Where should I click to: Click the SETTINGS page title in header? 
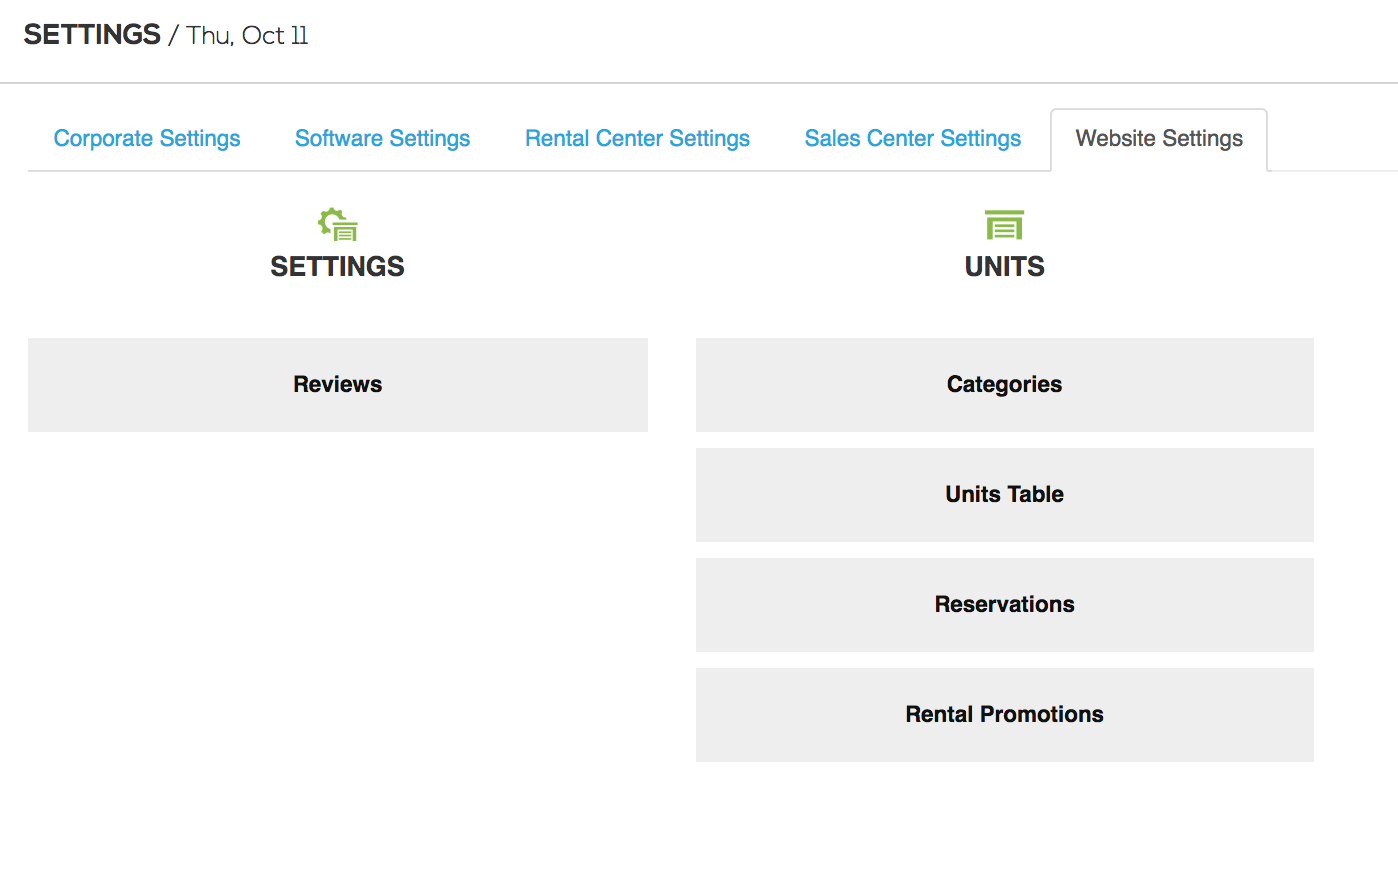(92, 35)
